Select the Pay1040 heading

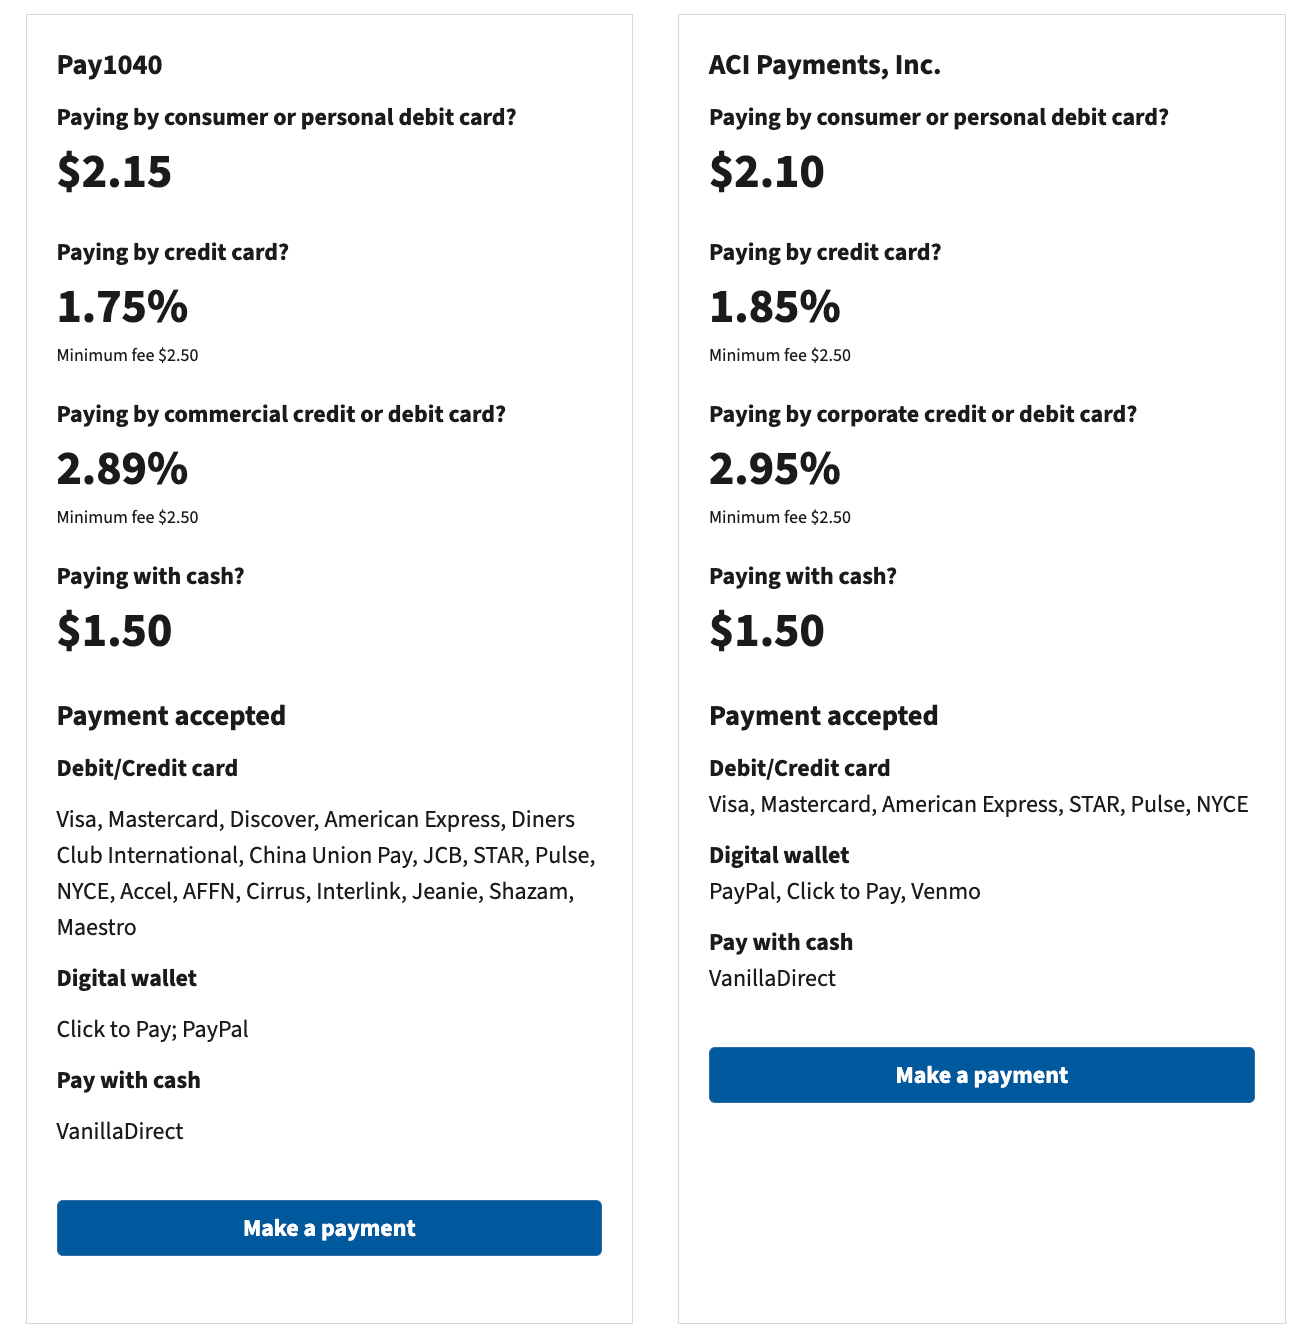point(110,64)
